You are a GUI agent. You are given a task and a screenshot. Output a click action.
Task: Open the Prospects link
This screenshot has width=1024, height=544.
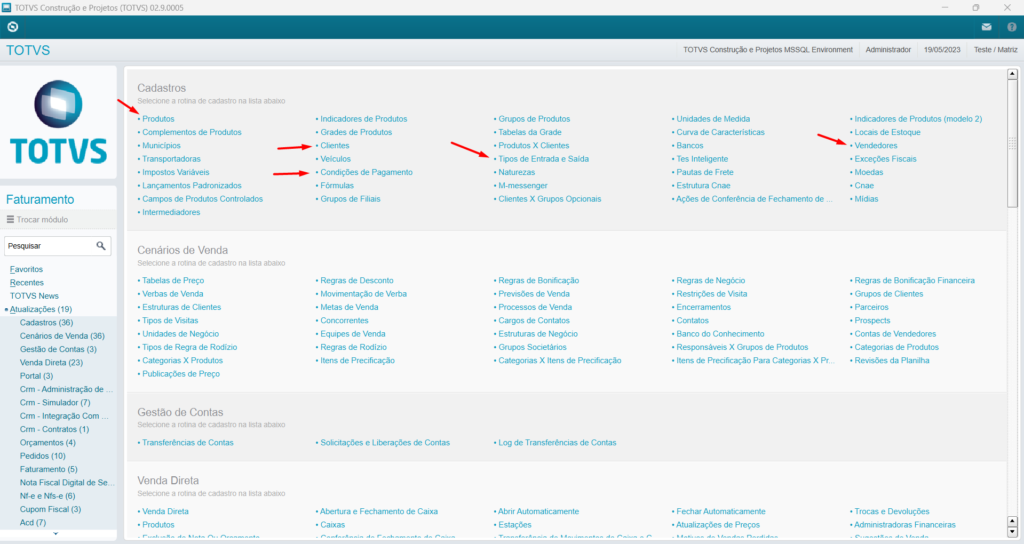coord(872,321)
